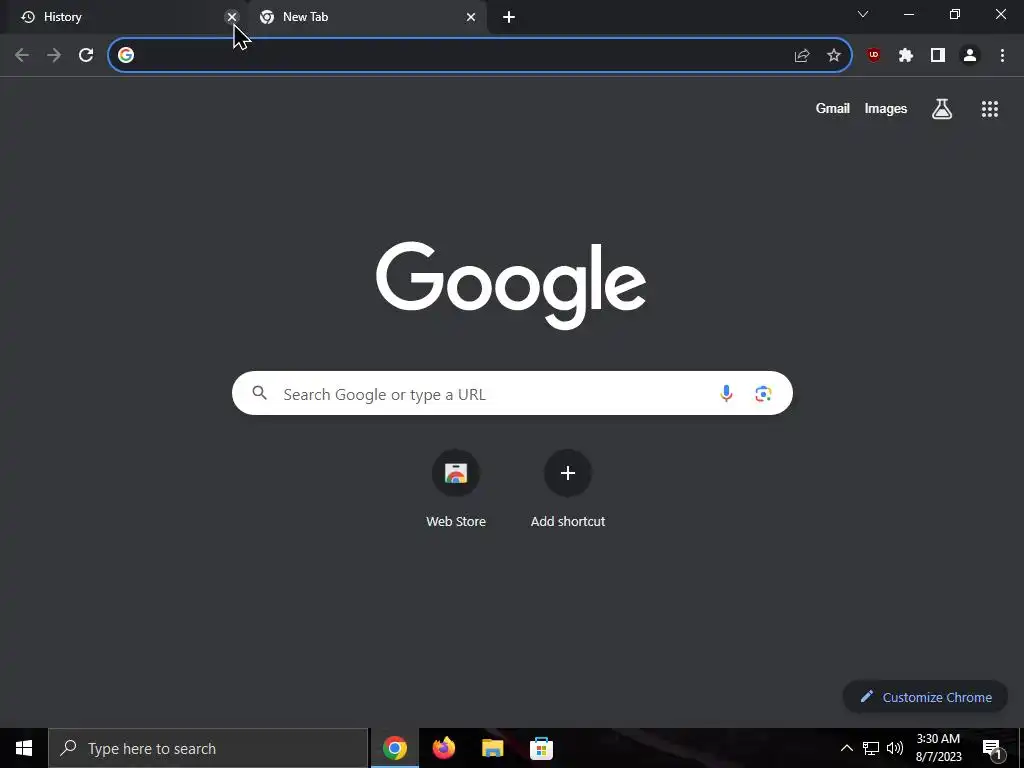Image resolution: width=1024 pixels, height=768 pixels.
Task: Click the Google site icon in address bar
Action: (126, 55)
